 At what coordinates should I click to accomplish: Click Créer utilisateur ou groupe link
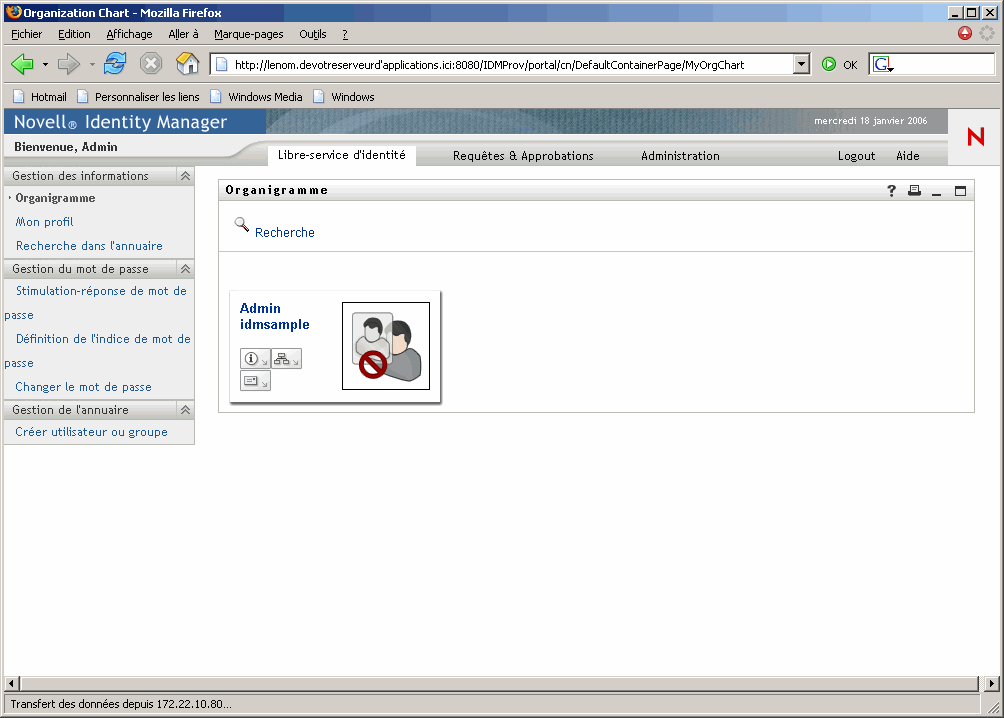[x=92, y=432]
